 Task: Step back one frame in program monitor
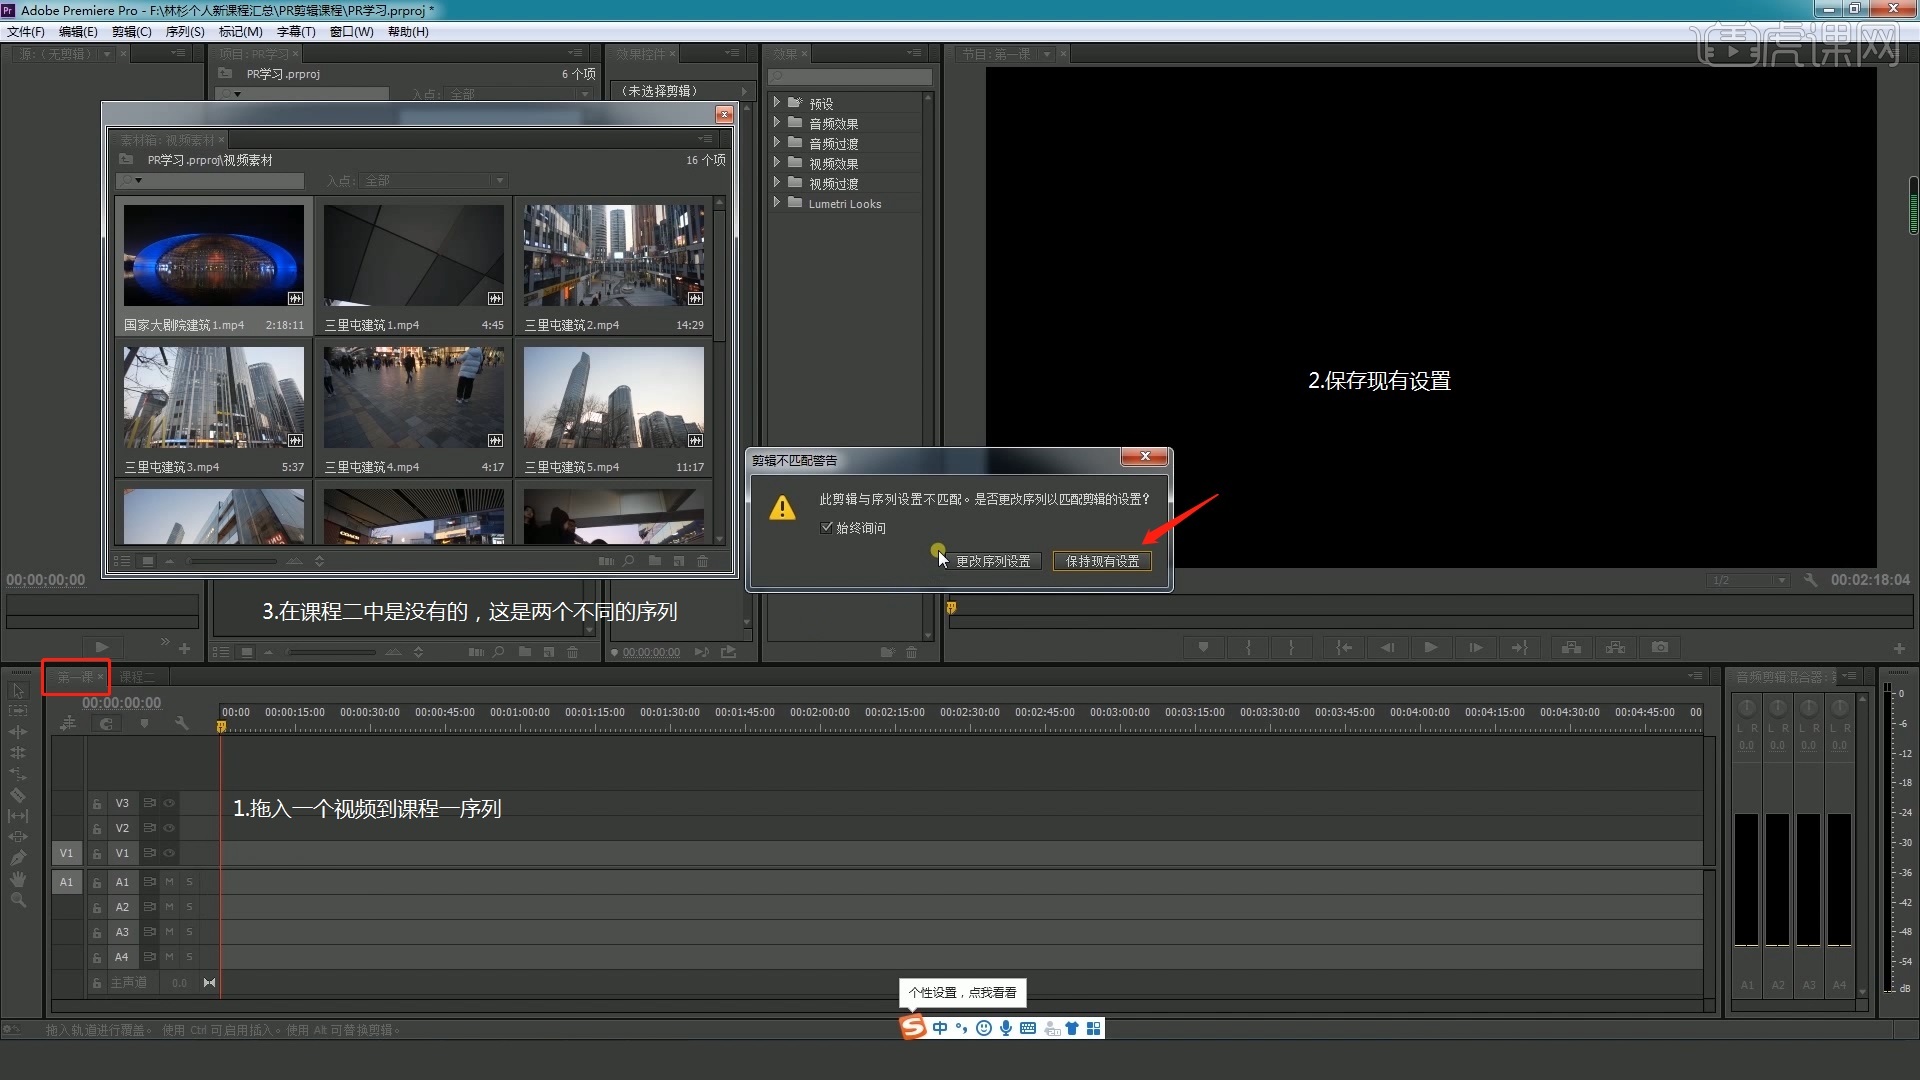point(1387,648)
